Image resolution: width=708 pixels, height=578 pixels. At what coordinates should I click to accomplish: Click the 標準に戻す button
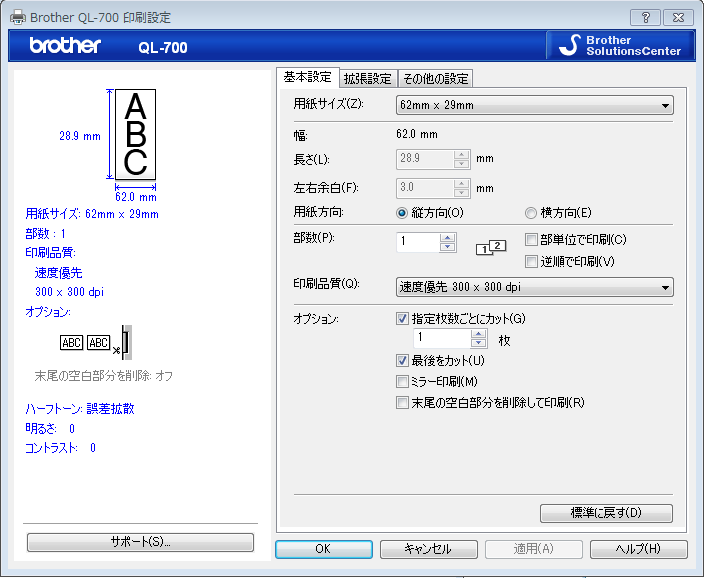click(606, 513)
